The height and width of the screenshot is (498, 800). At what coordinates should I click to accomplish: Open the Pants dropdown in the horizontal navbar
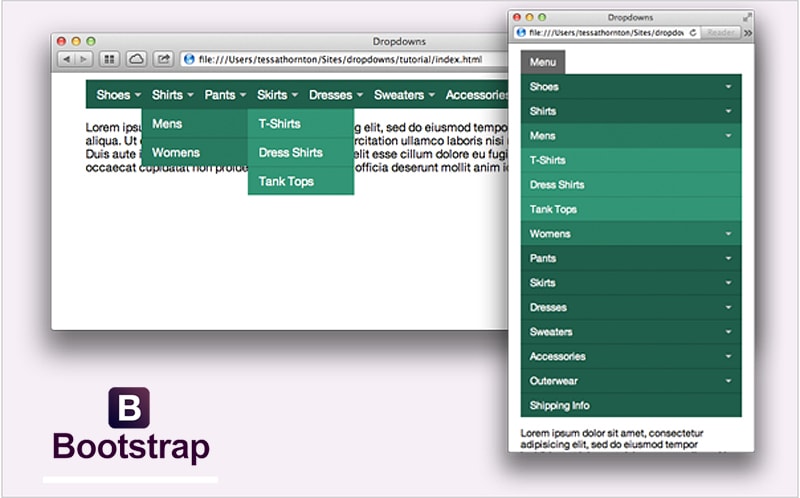[225, 95]
